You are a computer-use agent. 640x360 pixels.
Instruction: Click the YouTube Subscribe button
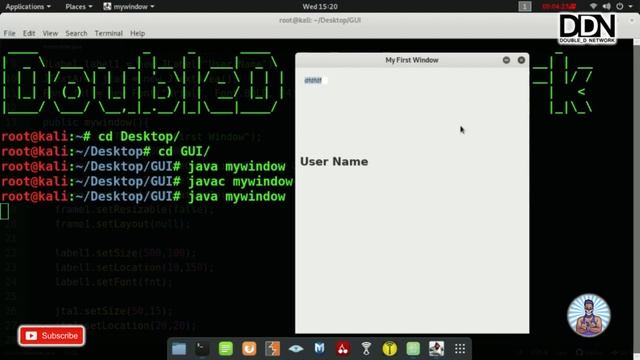click(52, 336)
